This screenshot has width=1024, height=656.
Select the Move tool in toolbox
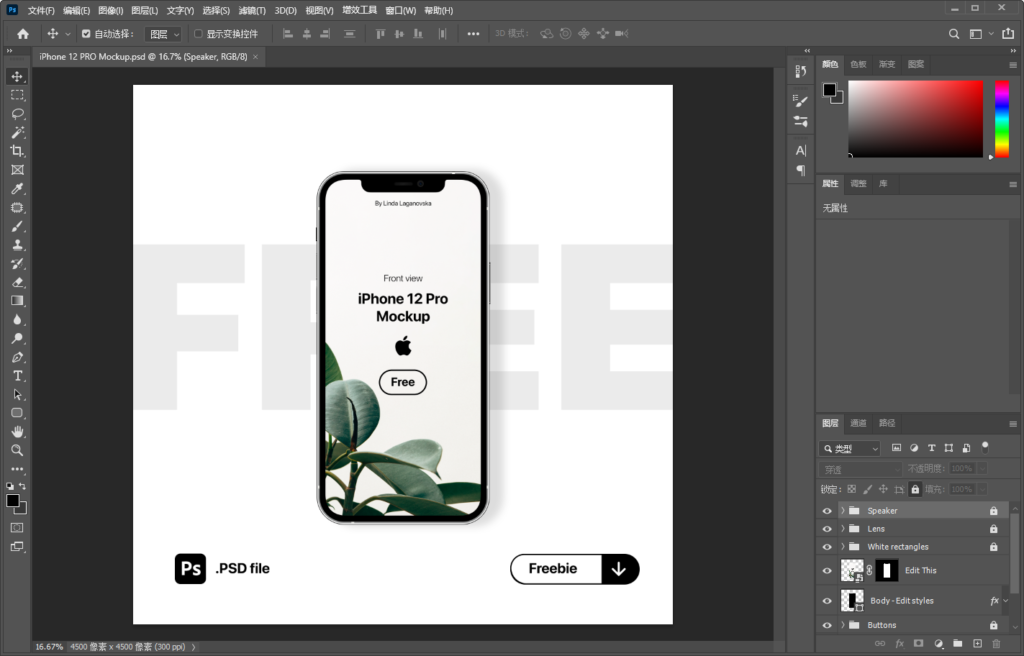(17, 76)
